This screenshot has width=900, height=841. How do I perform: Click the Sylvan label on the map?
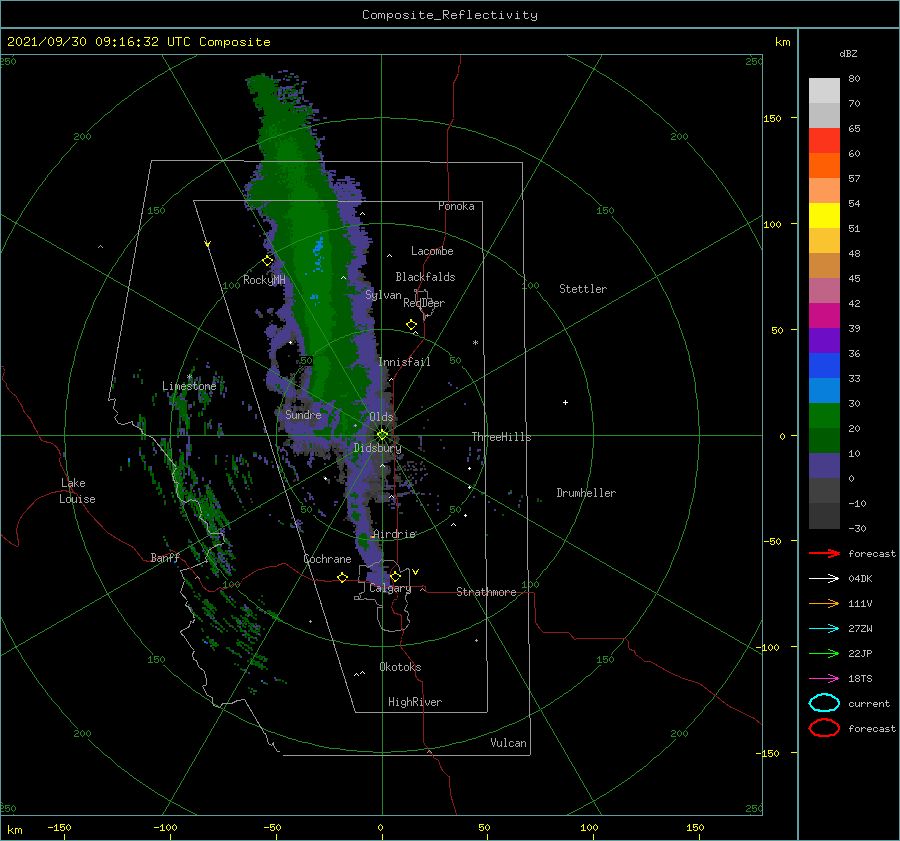click(x=383, y=295)
